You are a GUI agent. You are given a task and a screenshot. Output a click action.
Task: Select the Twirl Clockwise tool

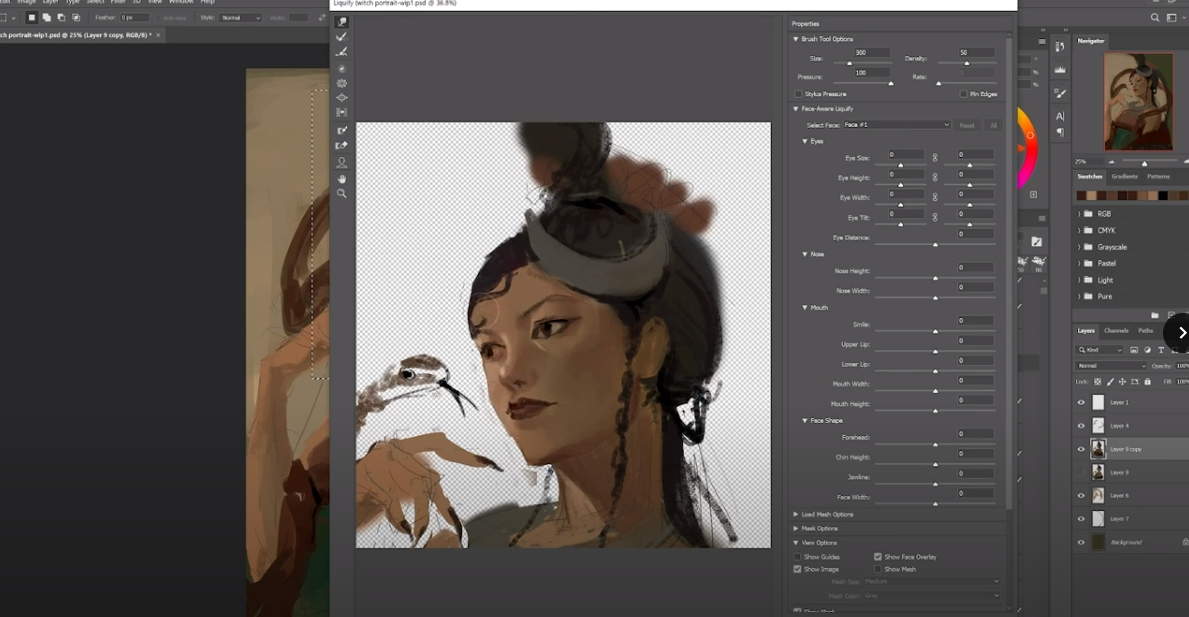click(x=342, y=69)
